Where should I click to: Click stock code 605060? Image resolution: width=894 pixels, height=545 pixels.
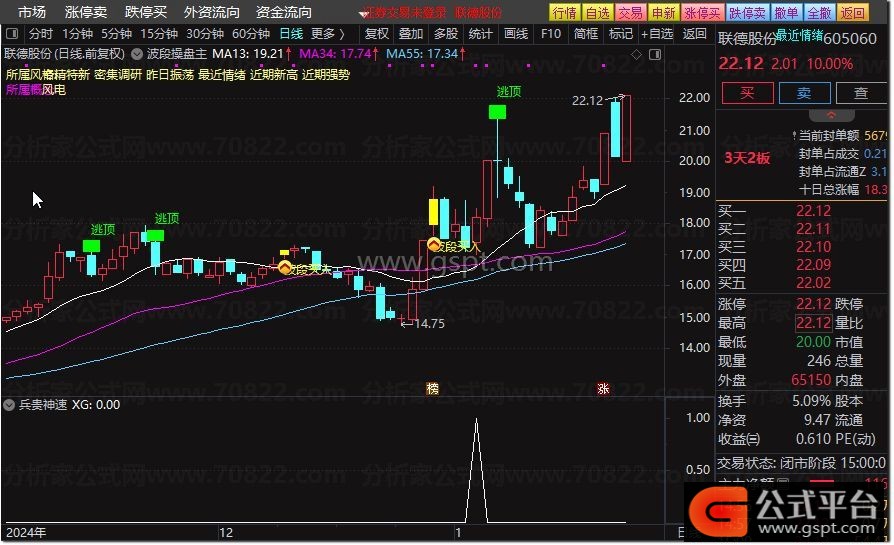[850, 39]
